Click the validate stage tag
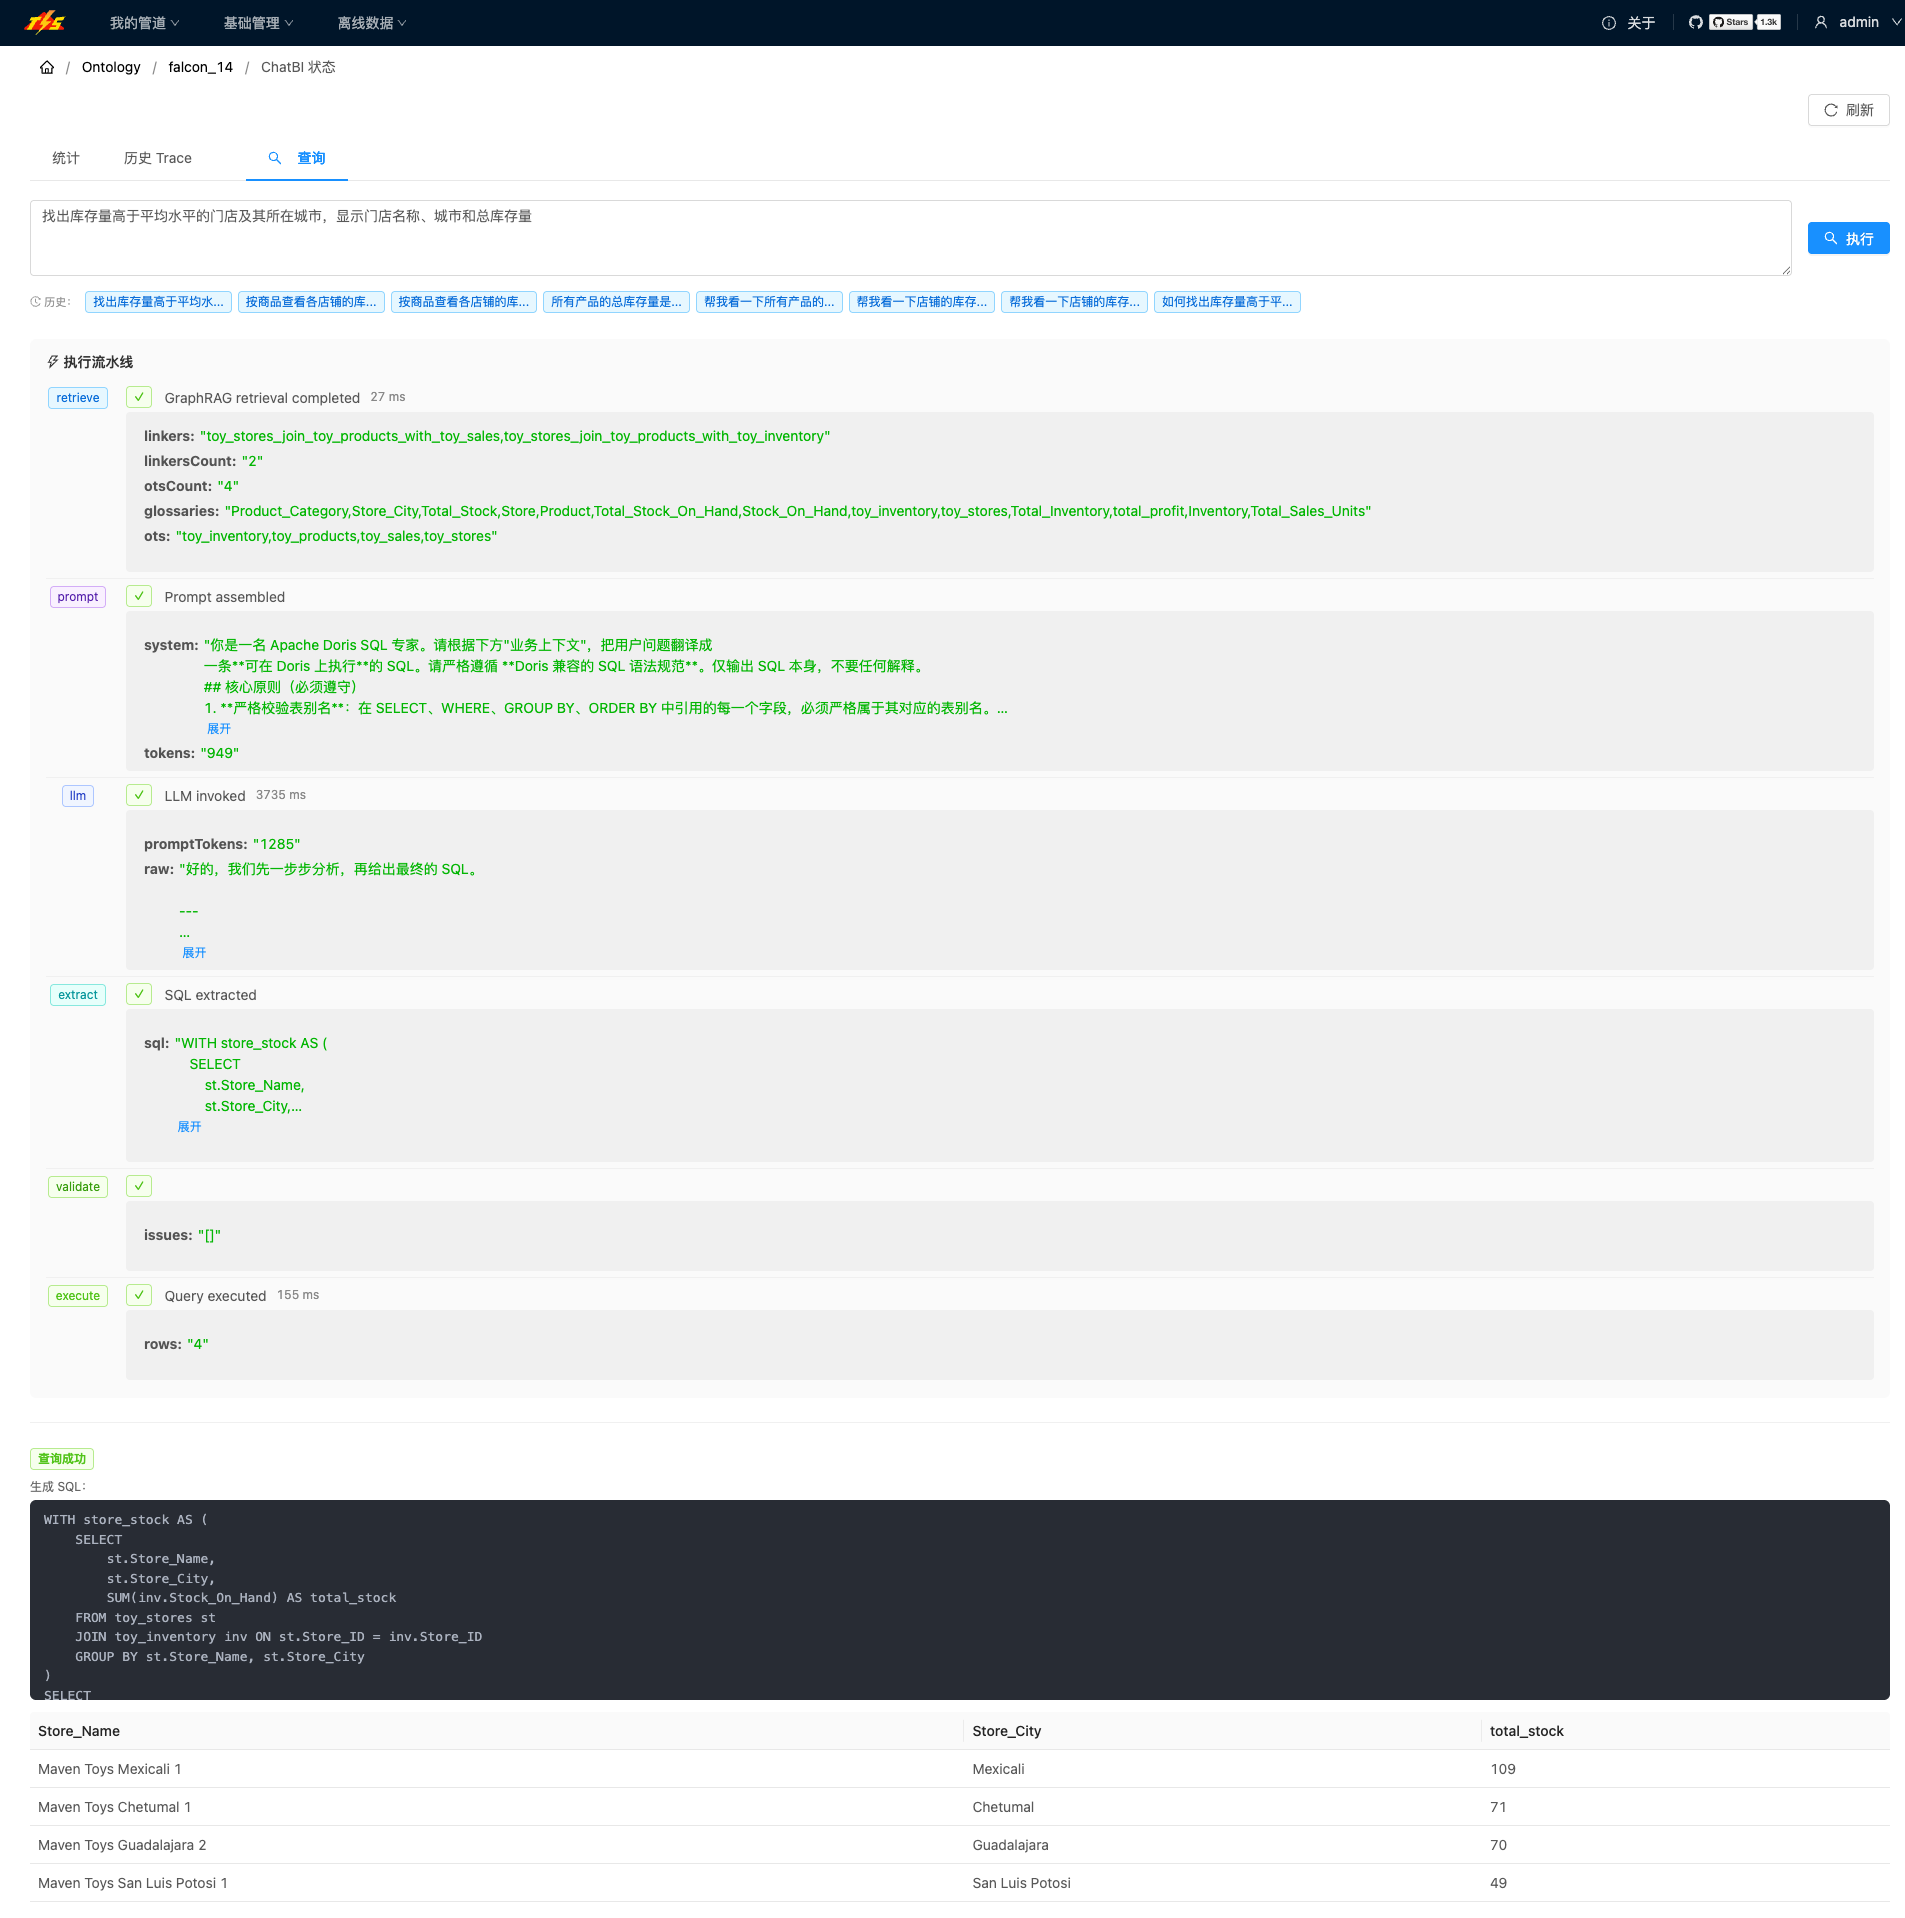 pyautogui.click(x=78, y=1187)
